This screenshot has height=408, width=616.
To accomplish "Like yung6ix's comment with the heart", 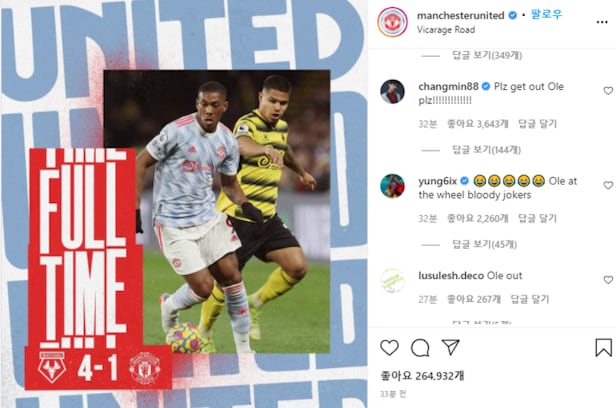I will click(608, 185).
